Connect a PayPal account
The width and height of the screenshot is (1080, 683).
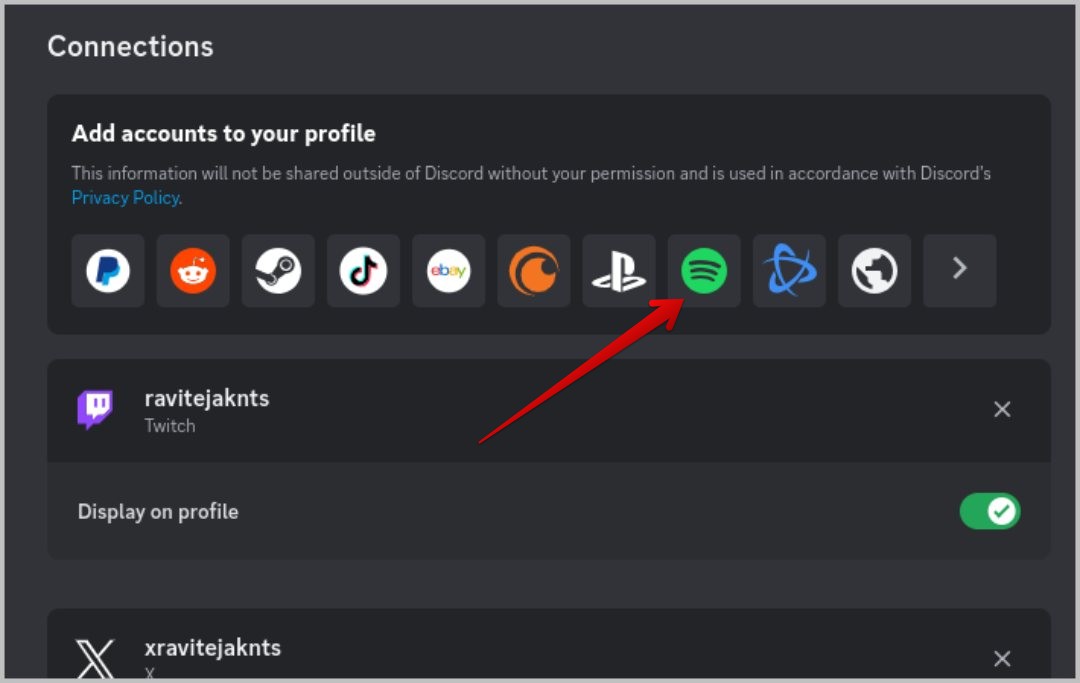108,271
